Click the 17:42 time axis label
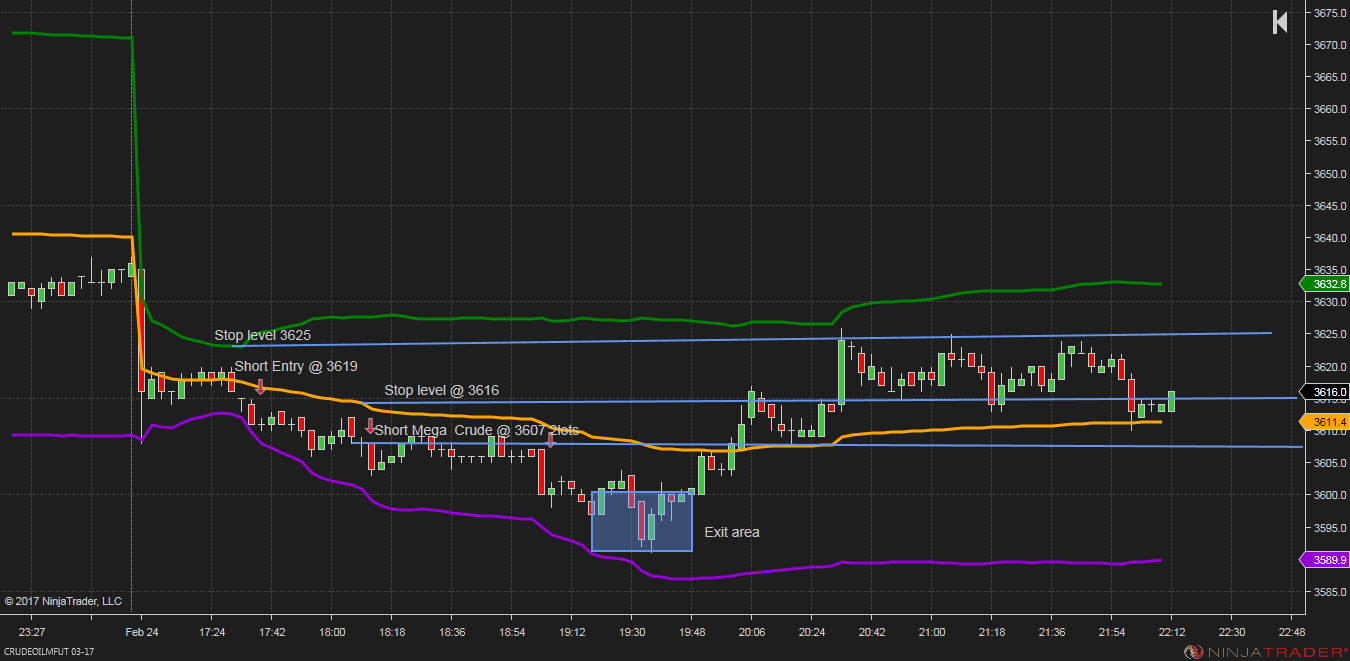 tap(272, 632)
